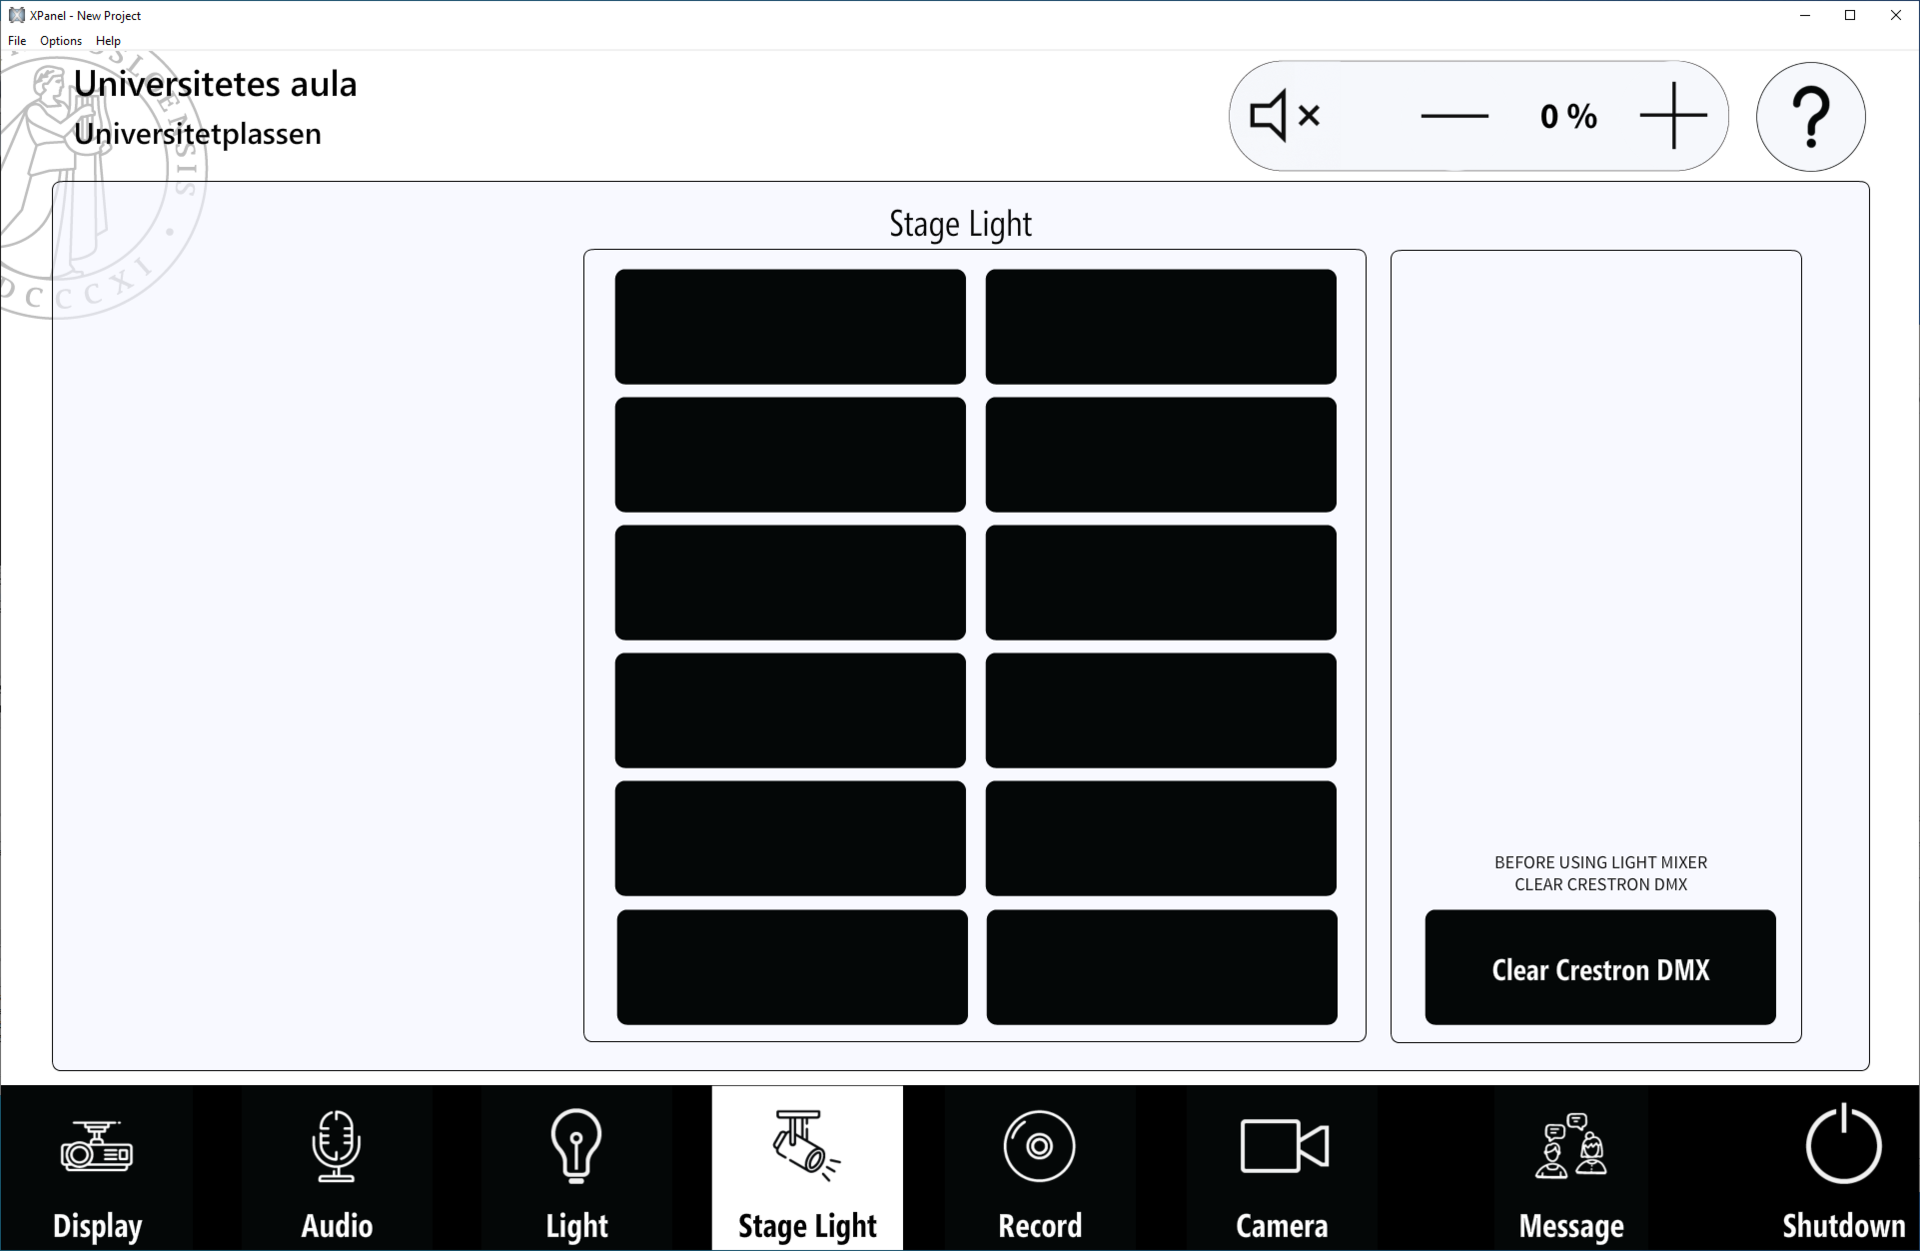This screenshot has height=1251, width=1920.
Task: Click the XPanel title bar app icon
Action: 16,15
